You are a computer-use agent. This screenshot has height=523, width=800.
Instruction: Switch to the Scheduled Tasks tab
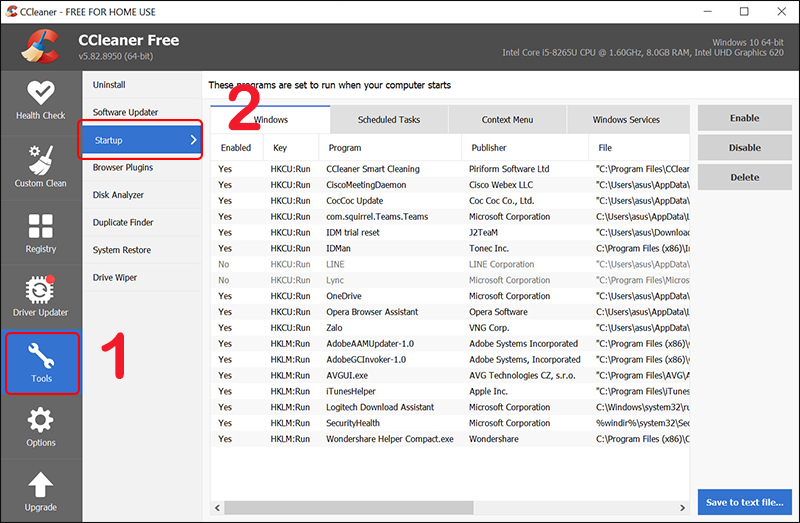(x=389, y=119)
